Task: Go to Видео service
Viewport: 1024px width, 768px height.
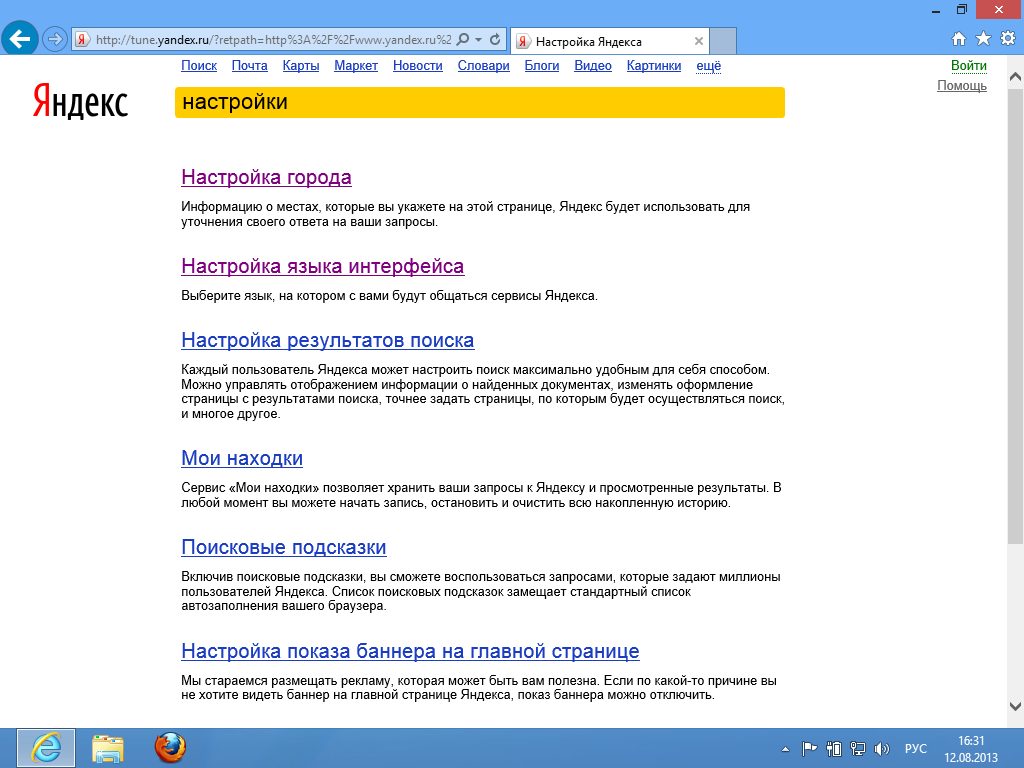Action: (593, 65)
